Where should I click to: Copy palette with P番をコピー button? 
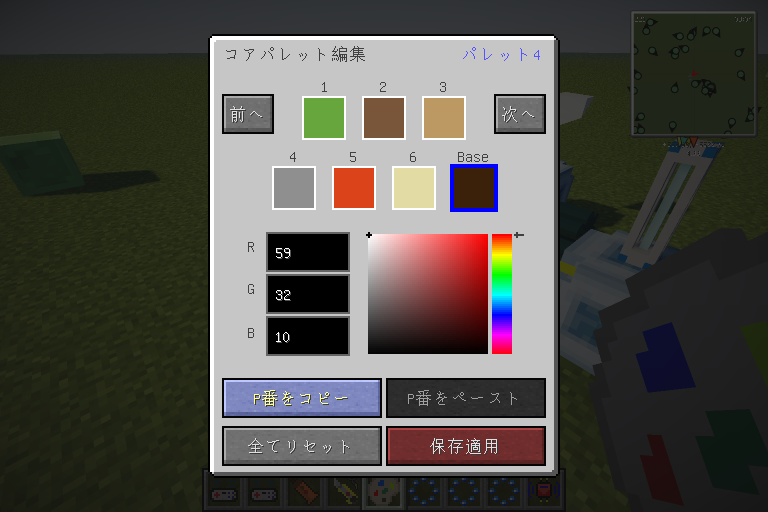[302, 398]
